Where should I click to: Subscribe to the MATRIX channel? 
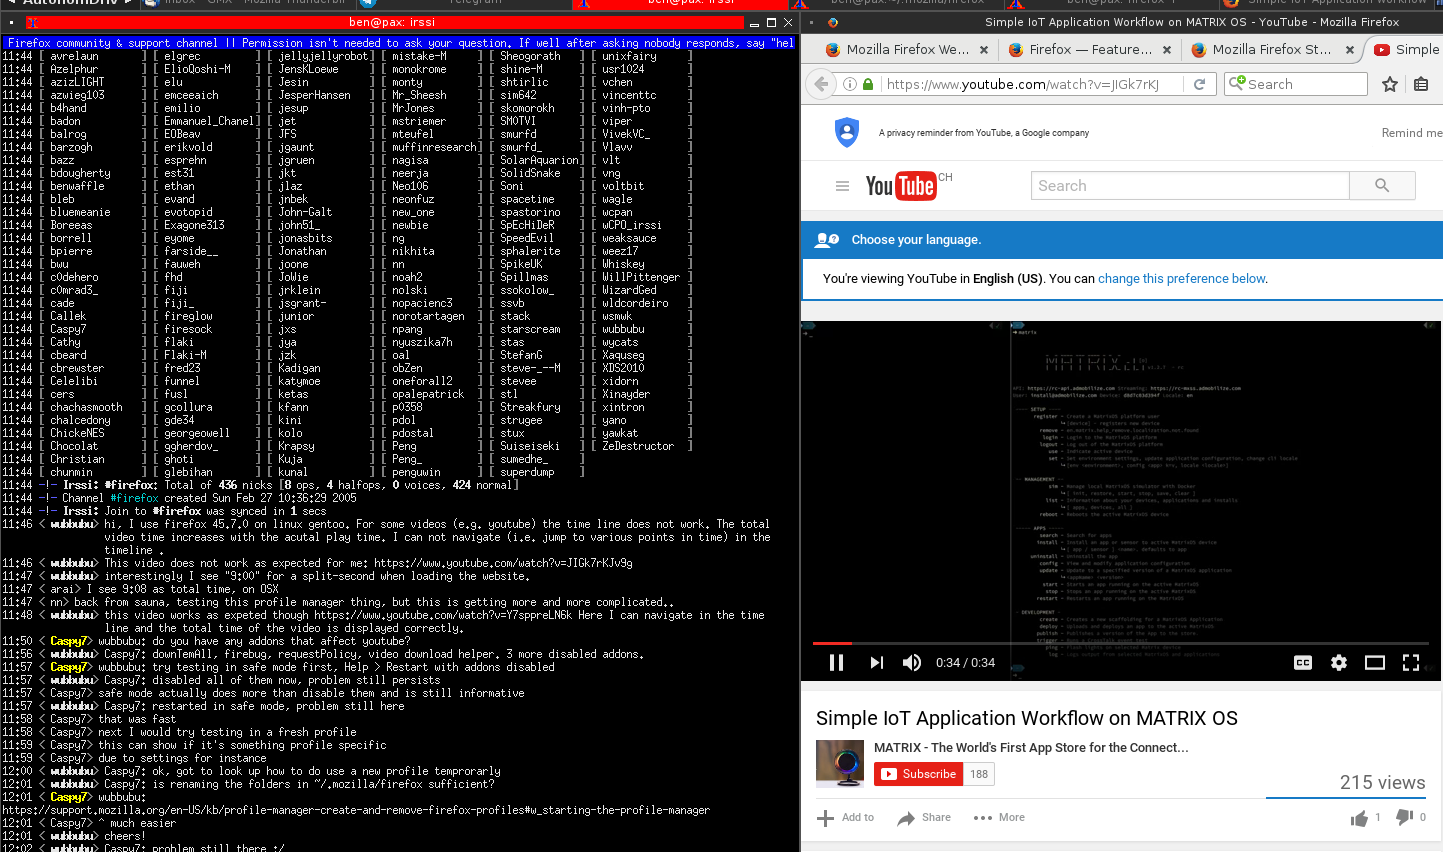coord(918,774)
